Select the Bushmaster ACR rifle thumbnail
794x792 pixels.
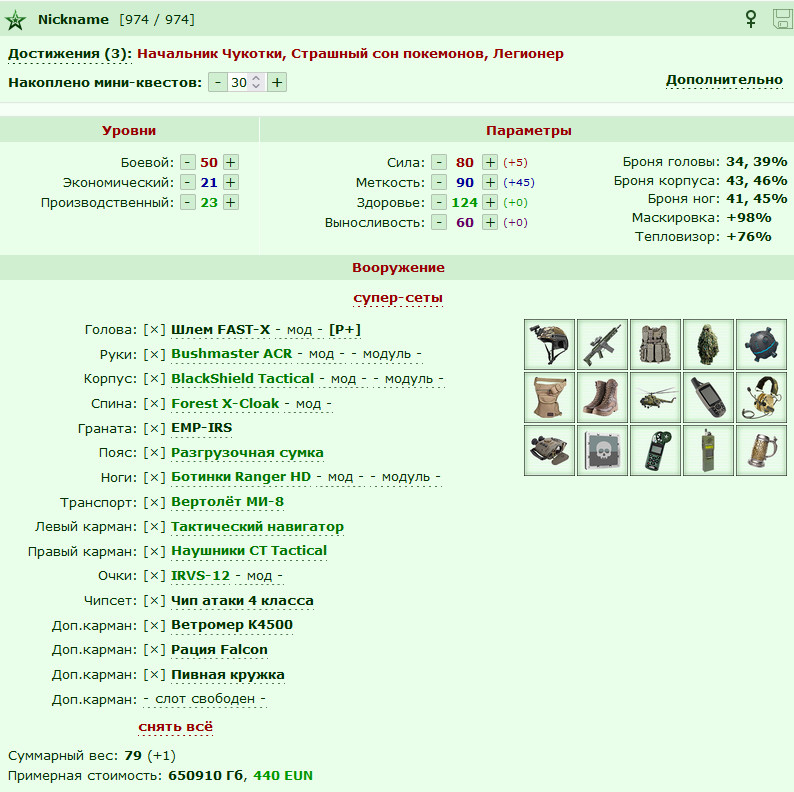tap(603, 344)
